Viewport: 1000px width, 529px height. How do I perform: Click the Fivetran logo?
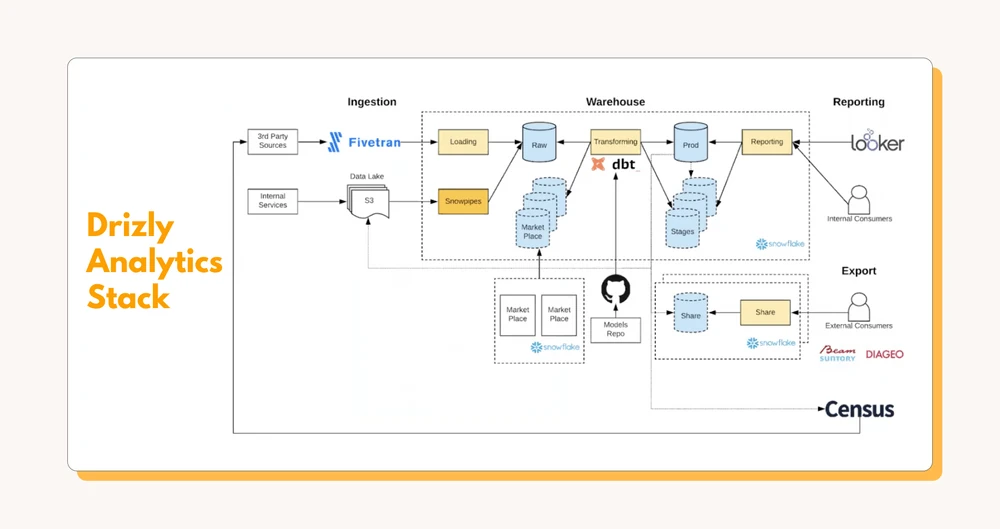pos(364,142)
